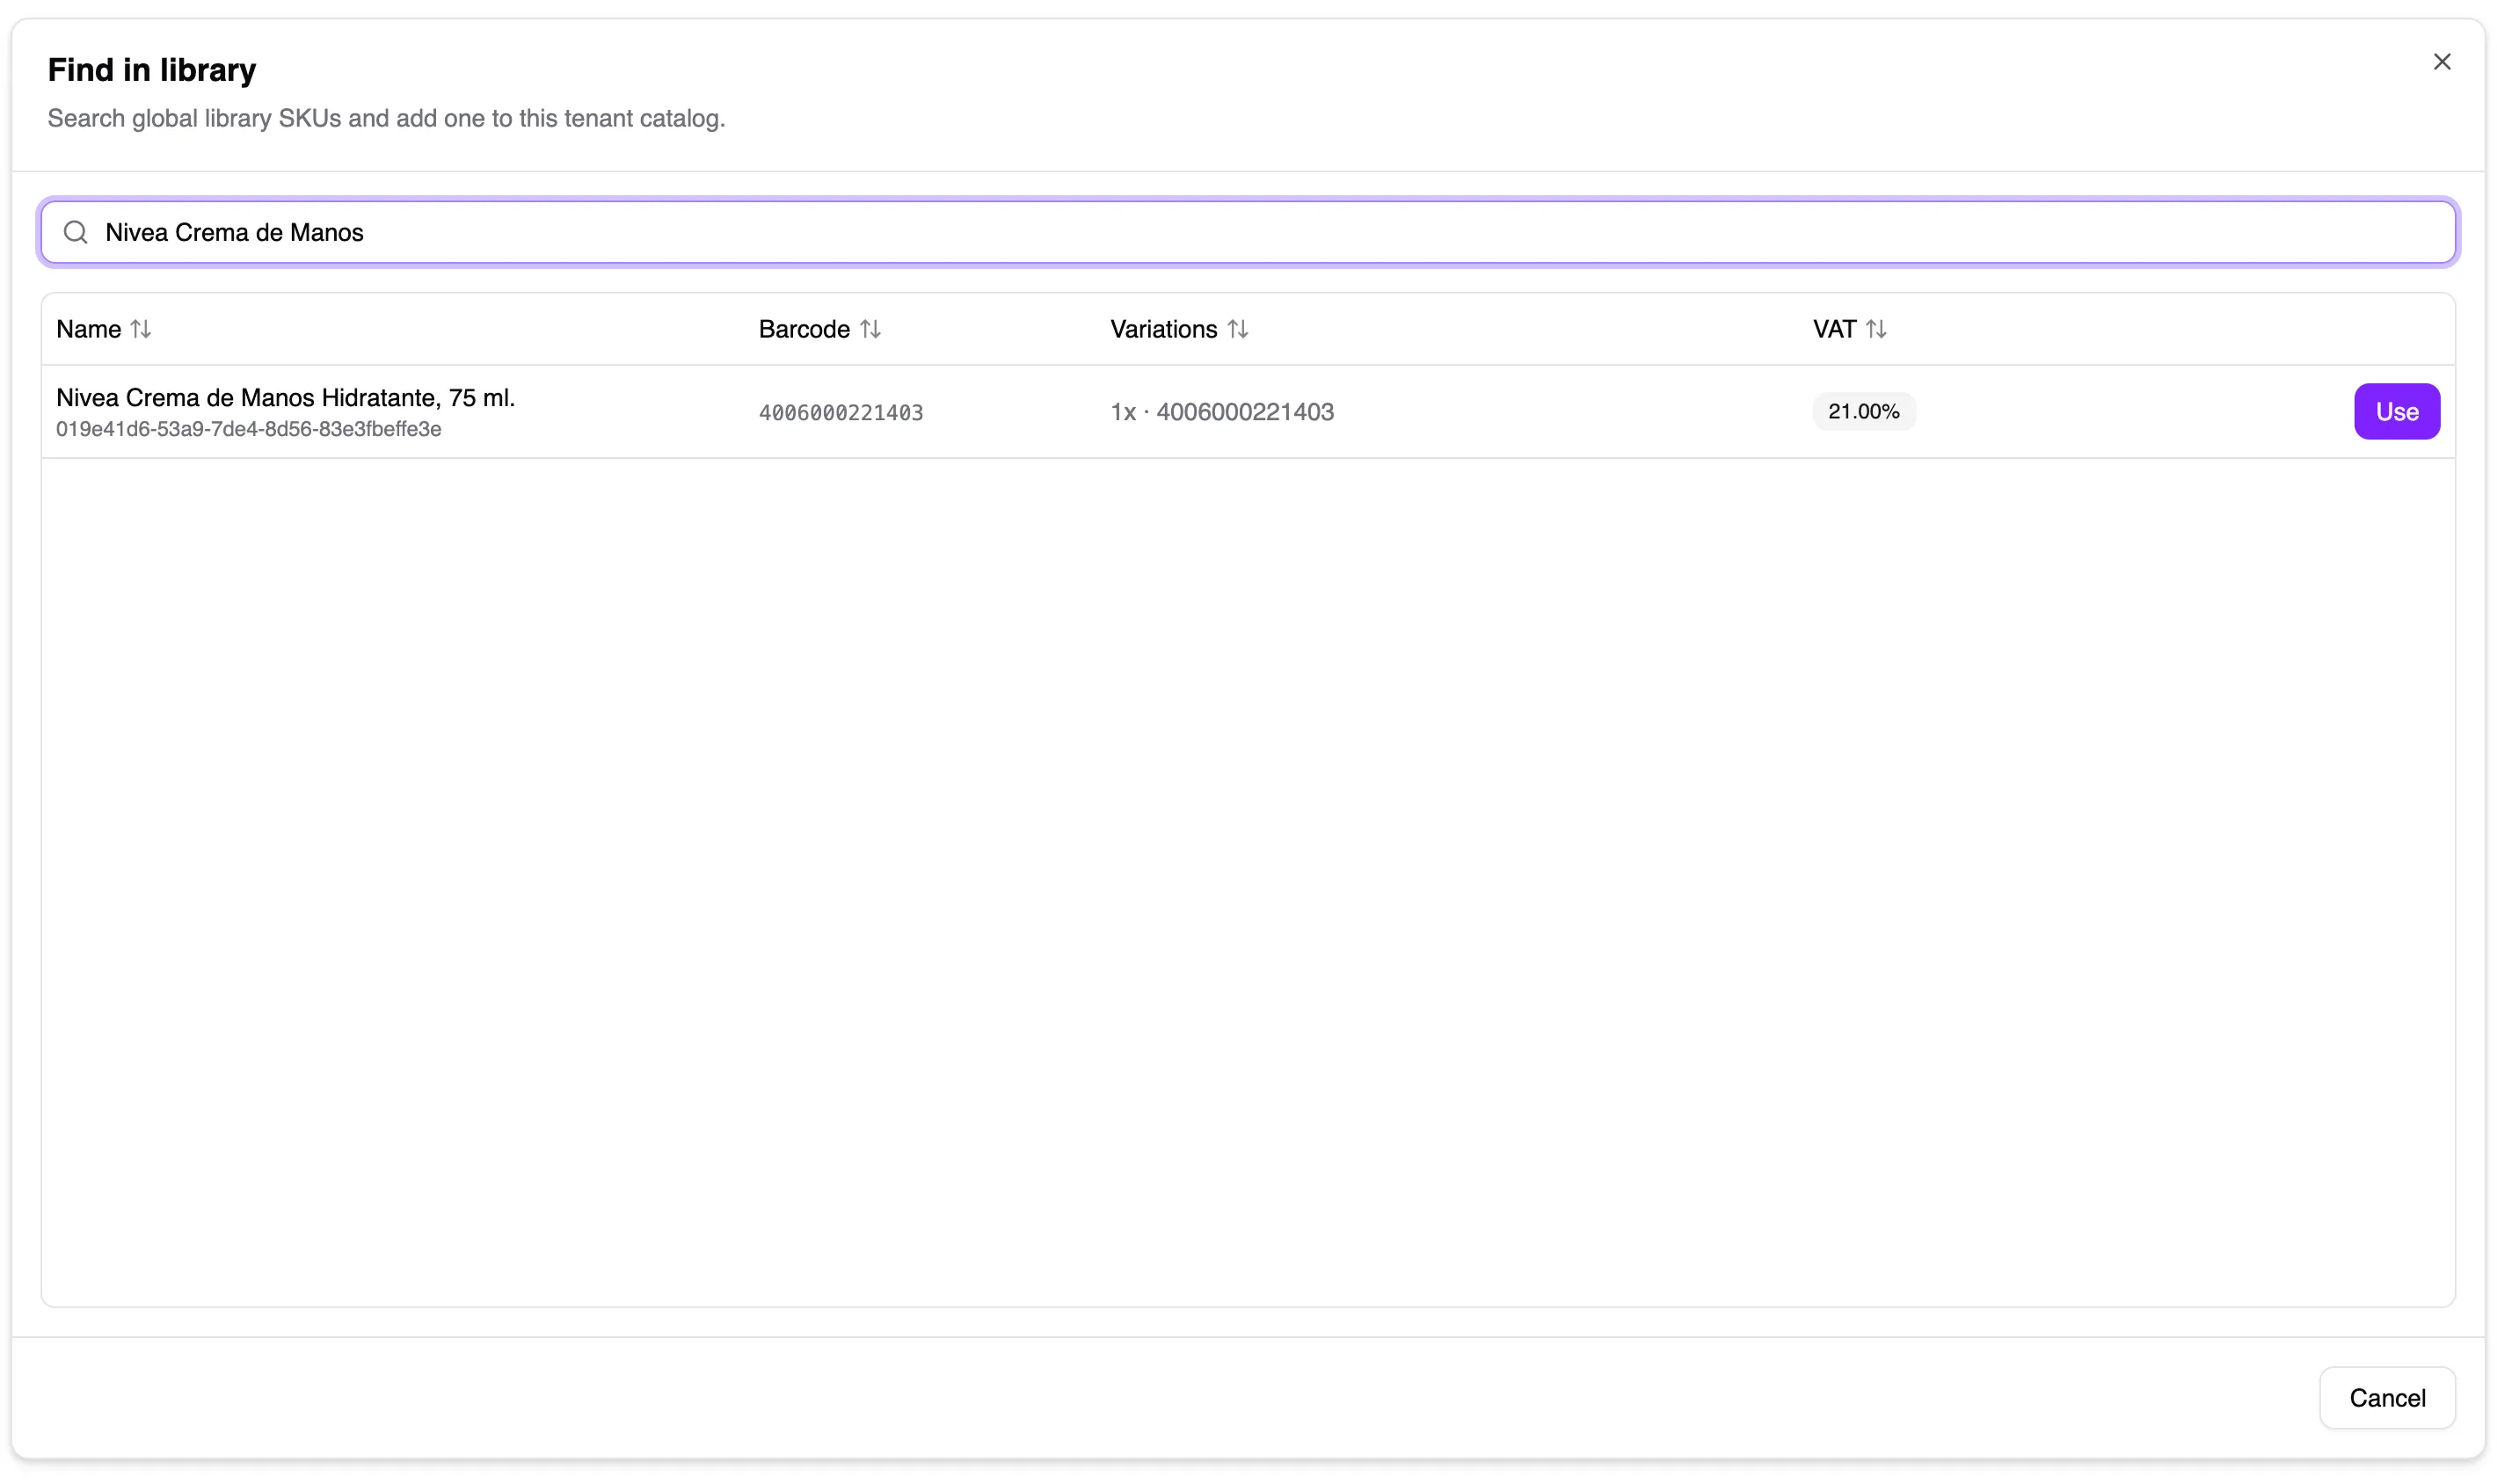Sort results by the Barcode sort arrows

click(870, 329)
